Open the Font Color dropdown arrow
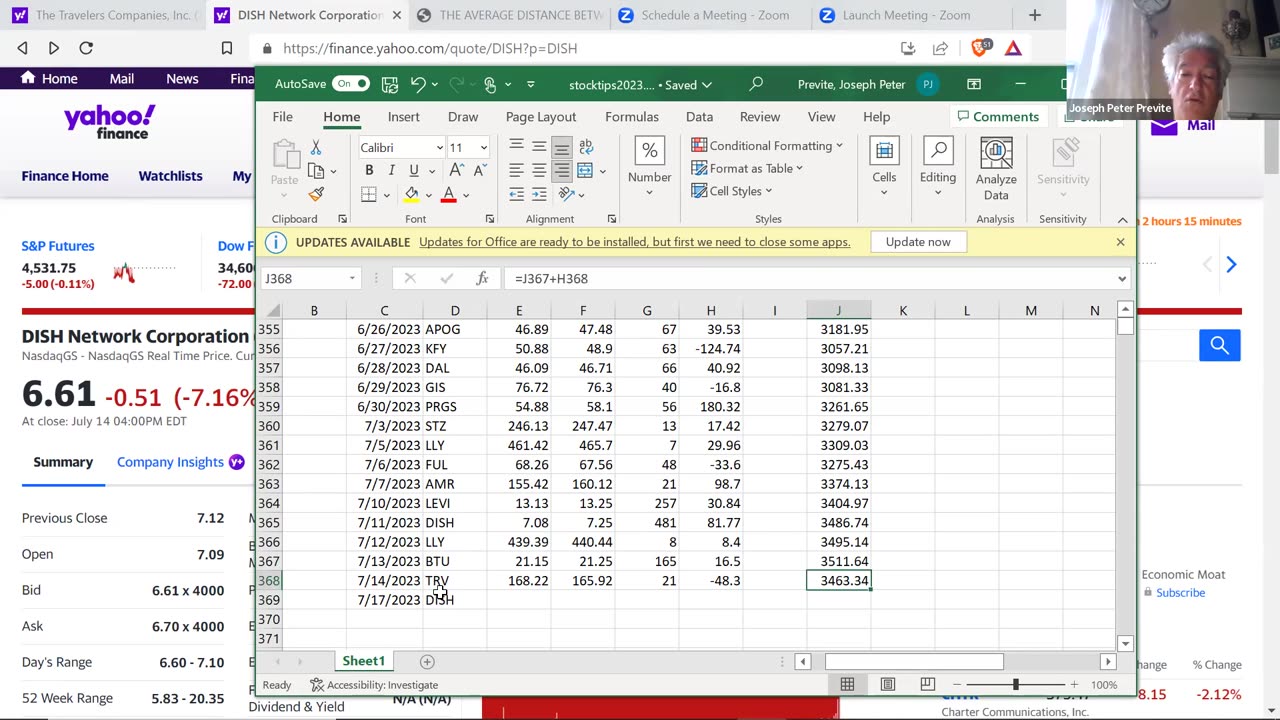Viewport: 1280px width, 720px height. (465, 195)
